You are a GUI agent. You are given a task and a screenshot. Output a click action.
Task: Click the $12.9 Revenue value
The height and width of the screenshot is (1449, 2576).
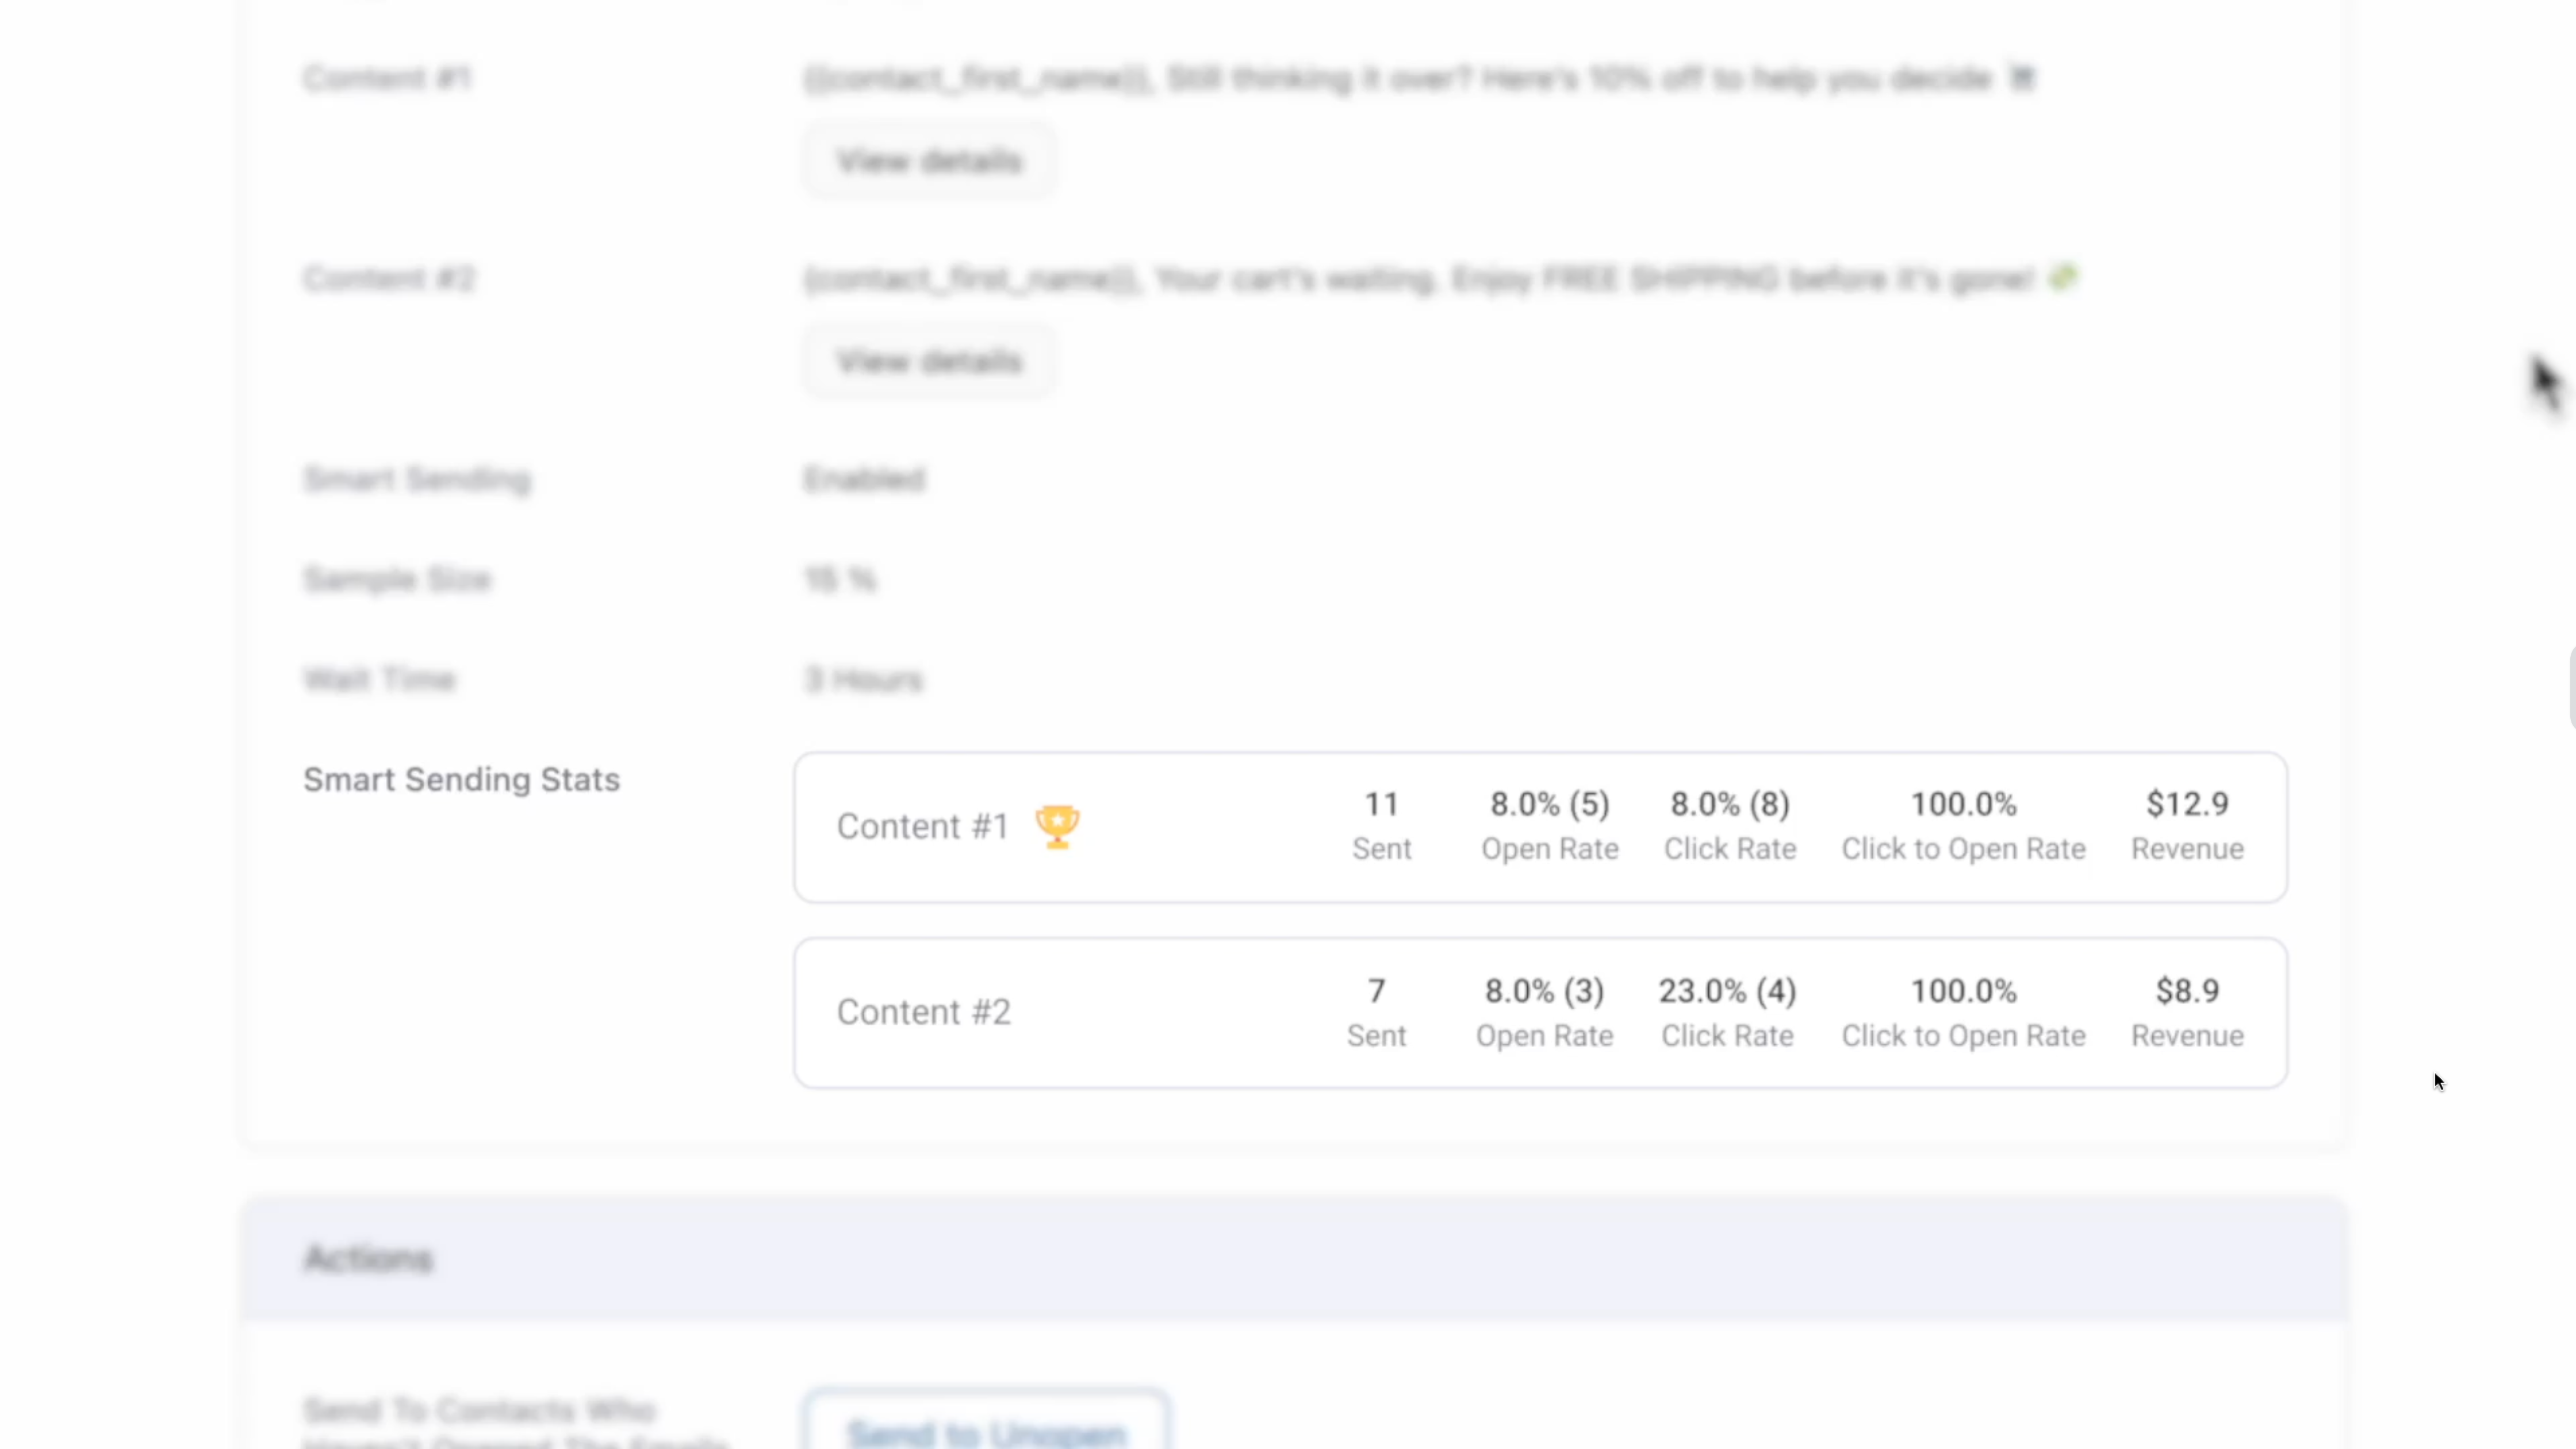[2187, 804]
